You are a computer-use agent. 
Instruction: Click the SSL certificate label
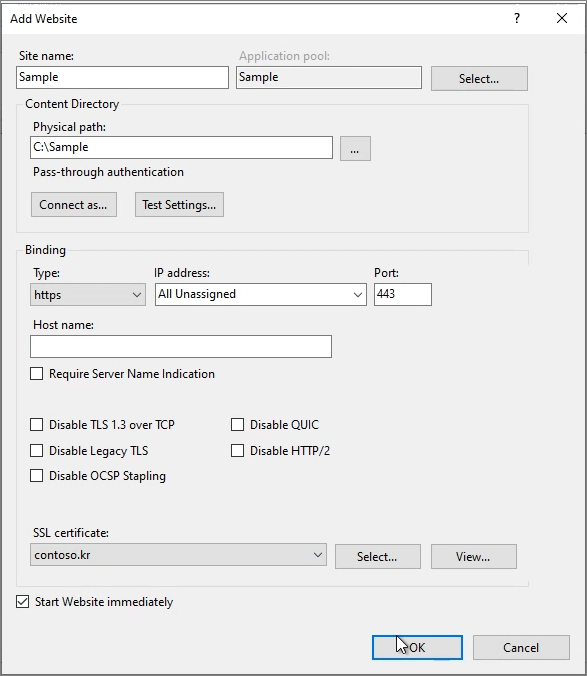(71, 533)
